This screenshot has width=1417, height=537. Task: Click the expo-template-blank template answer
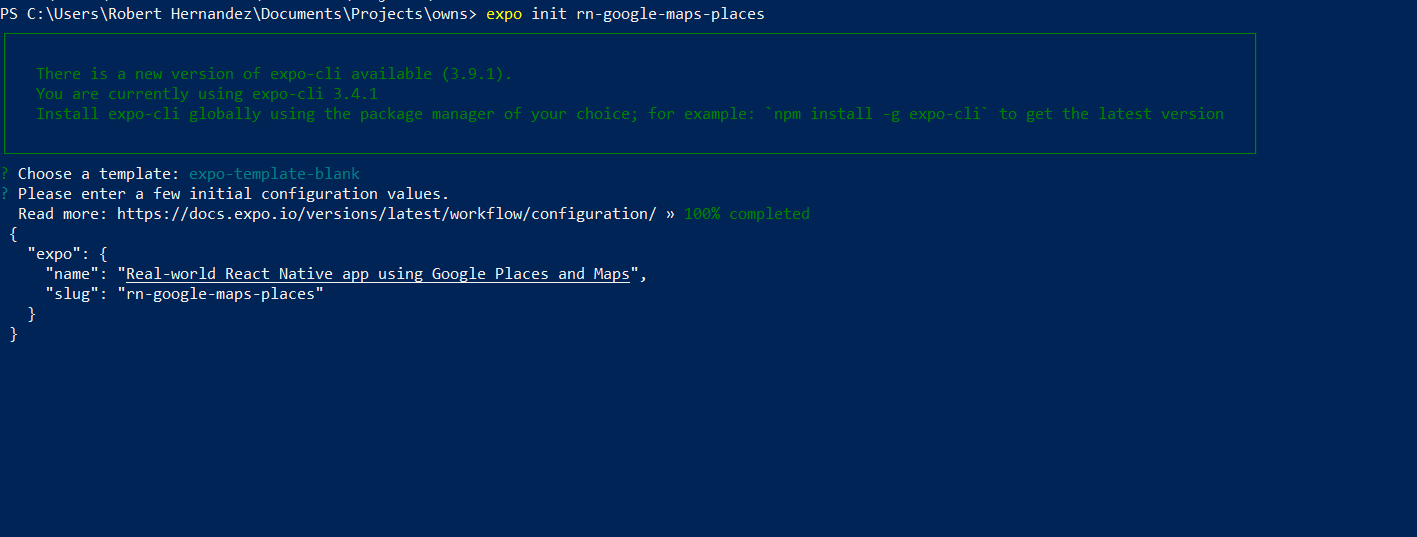coord(274,174)
